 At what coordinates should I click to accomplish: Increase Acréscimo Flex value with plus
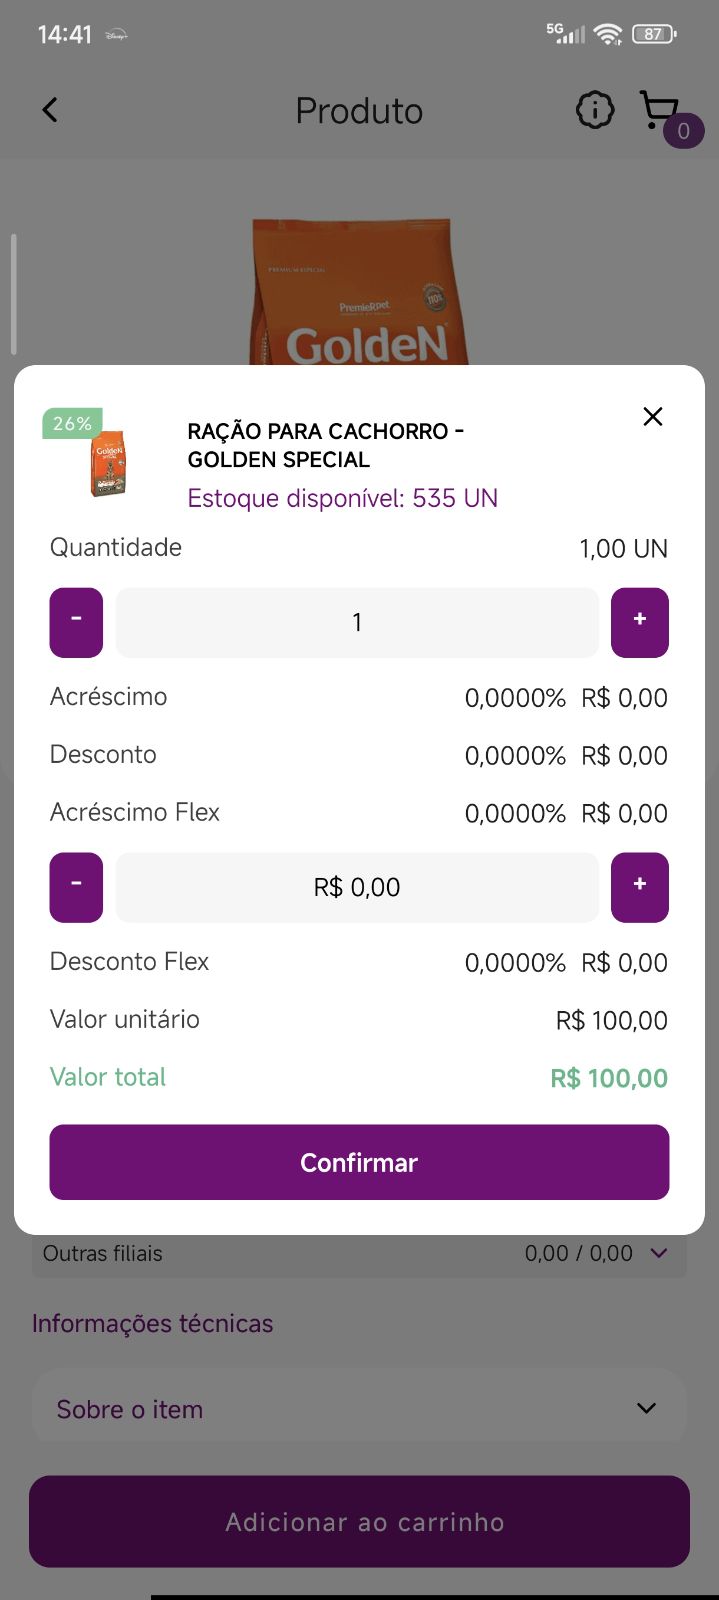tap(640, 887)
